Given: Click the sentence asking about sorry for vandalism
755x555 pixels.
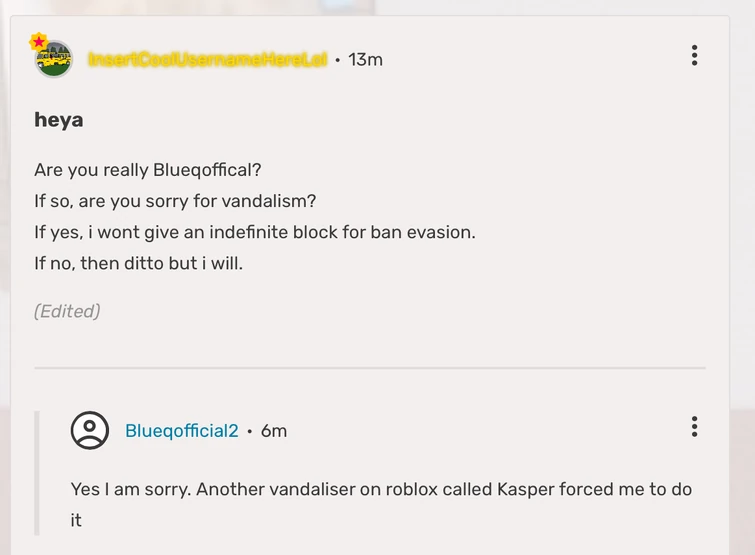Looking at the screenshot, I should pos(175,201).
